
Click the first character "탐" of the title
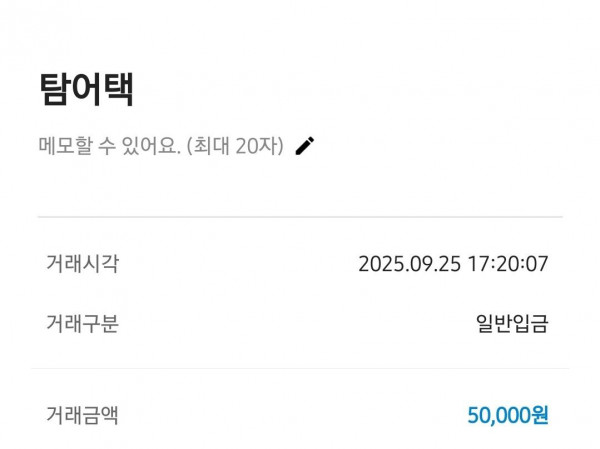[54, 89]
